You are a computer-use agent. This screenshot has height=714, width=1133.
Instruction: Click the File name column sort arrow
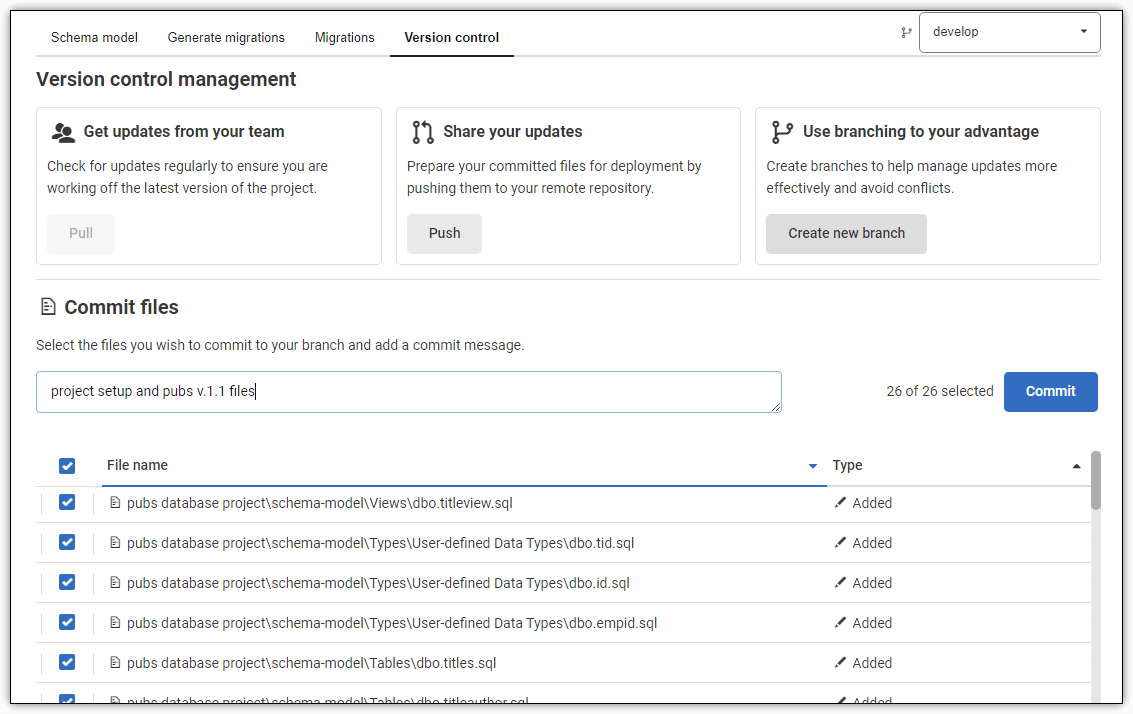pos(813,466)
